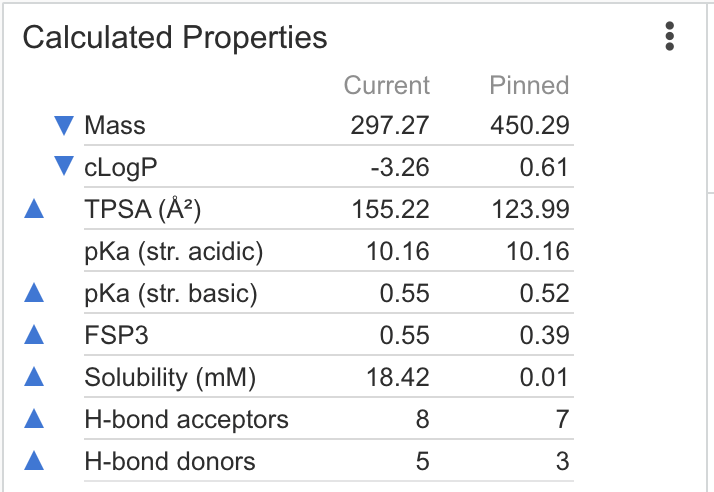Click the up arrow beside FSP3
This screenshot has width=714, height=492.
34,336
